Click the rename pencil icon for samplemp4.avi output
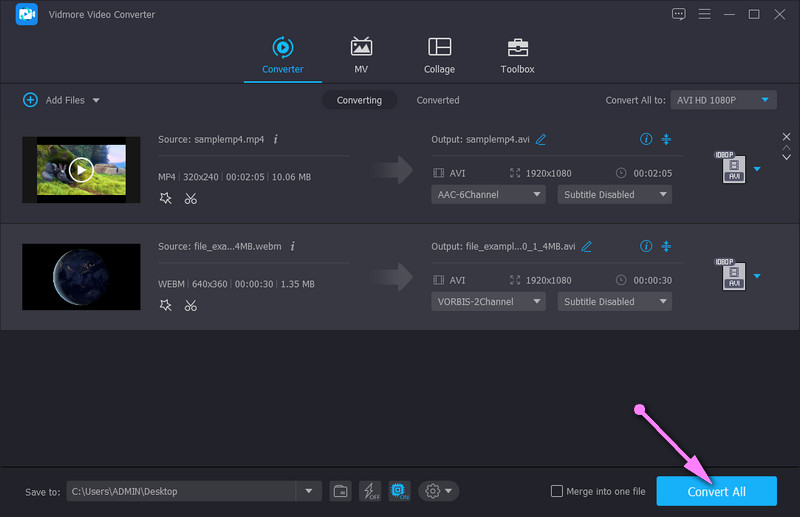 point(541,139)
